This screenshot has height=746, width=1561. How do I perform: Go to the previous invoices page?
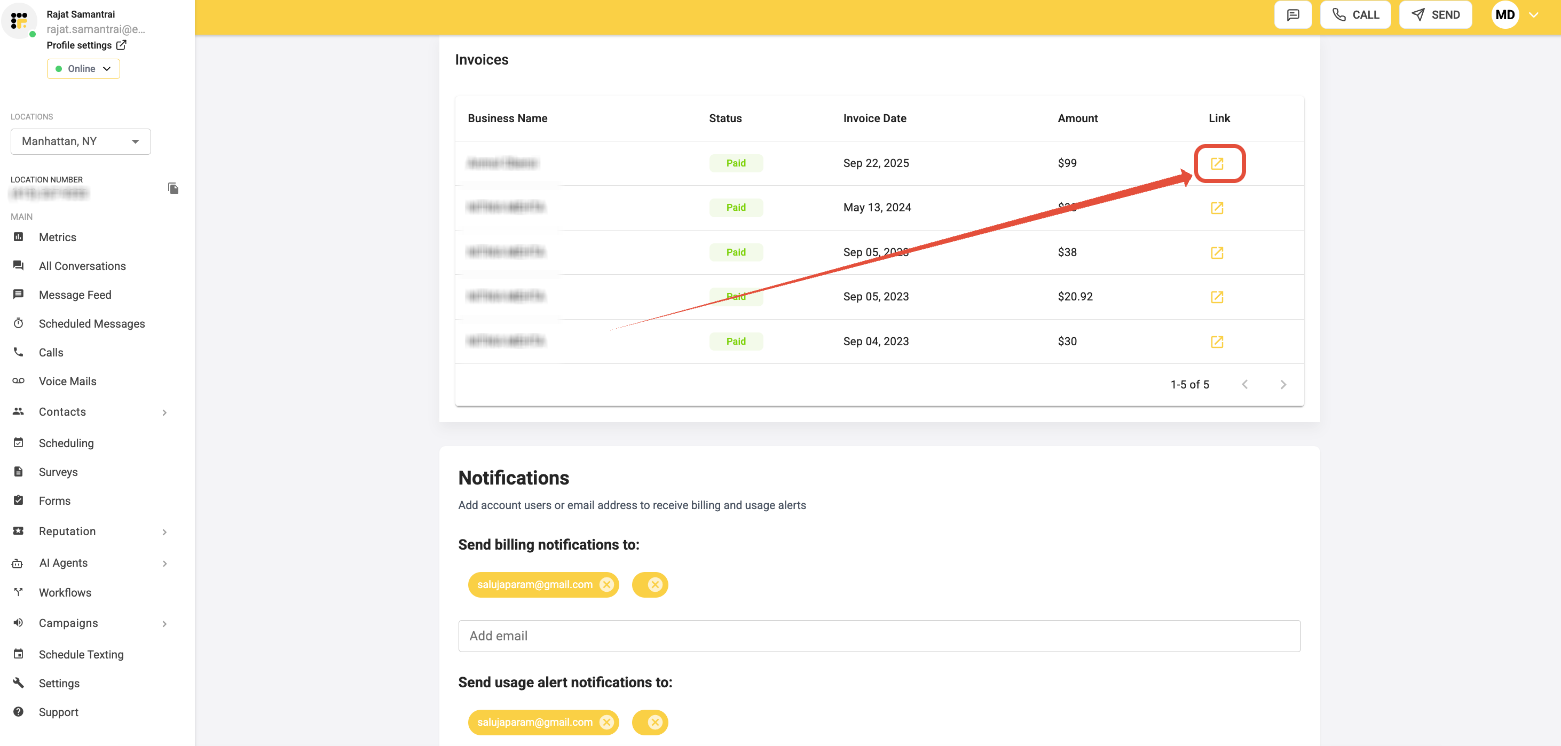pyautogui.click(x=1245, y=385)
